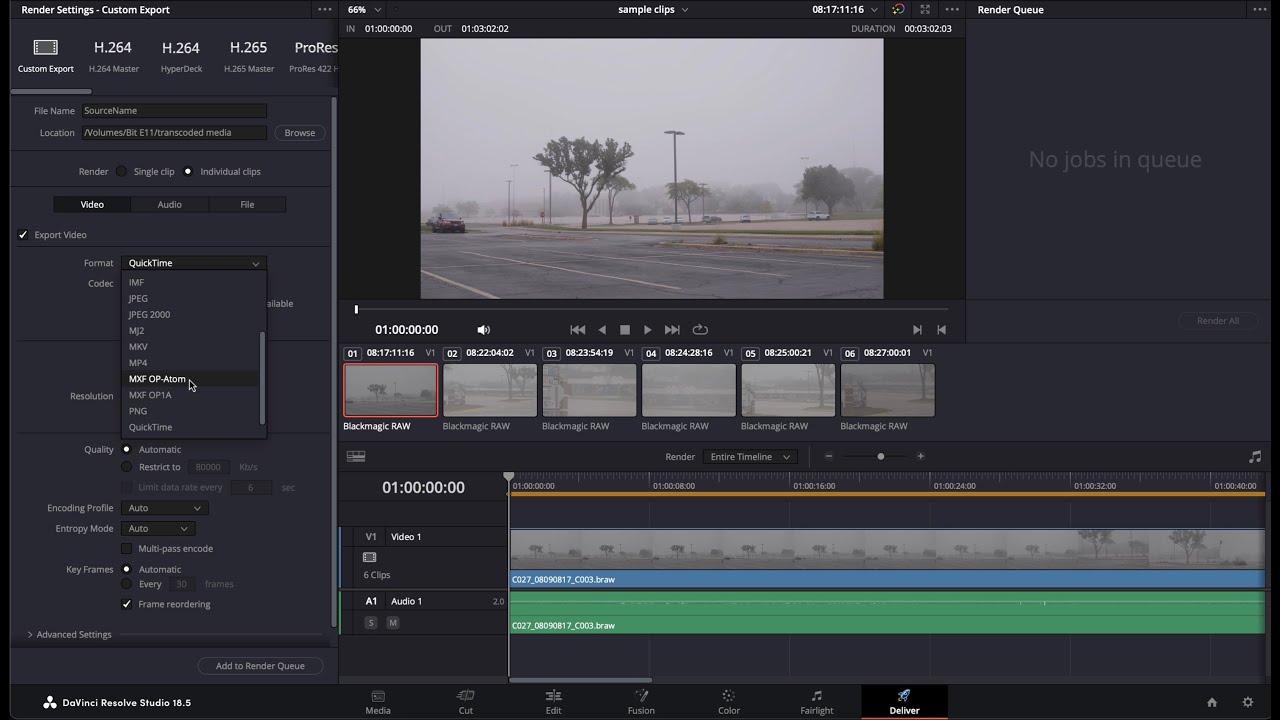Enable Multi-pass encode checkbox
This screenshot has width=1280, height=720.
pyautogui.click(x=126, y=548)
